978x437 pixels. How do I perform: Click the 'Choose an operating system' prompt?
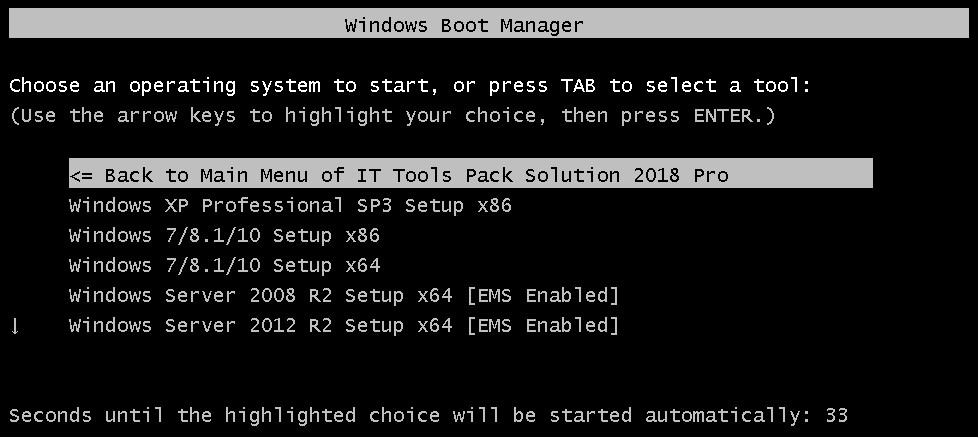[410, 85]
